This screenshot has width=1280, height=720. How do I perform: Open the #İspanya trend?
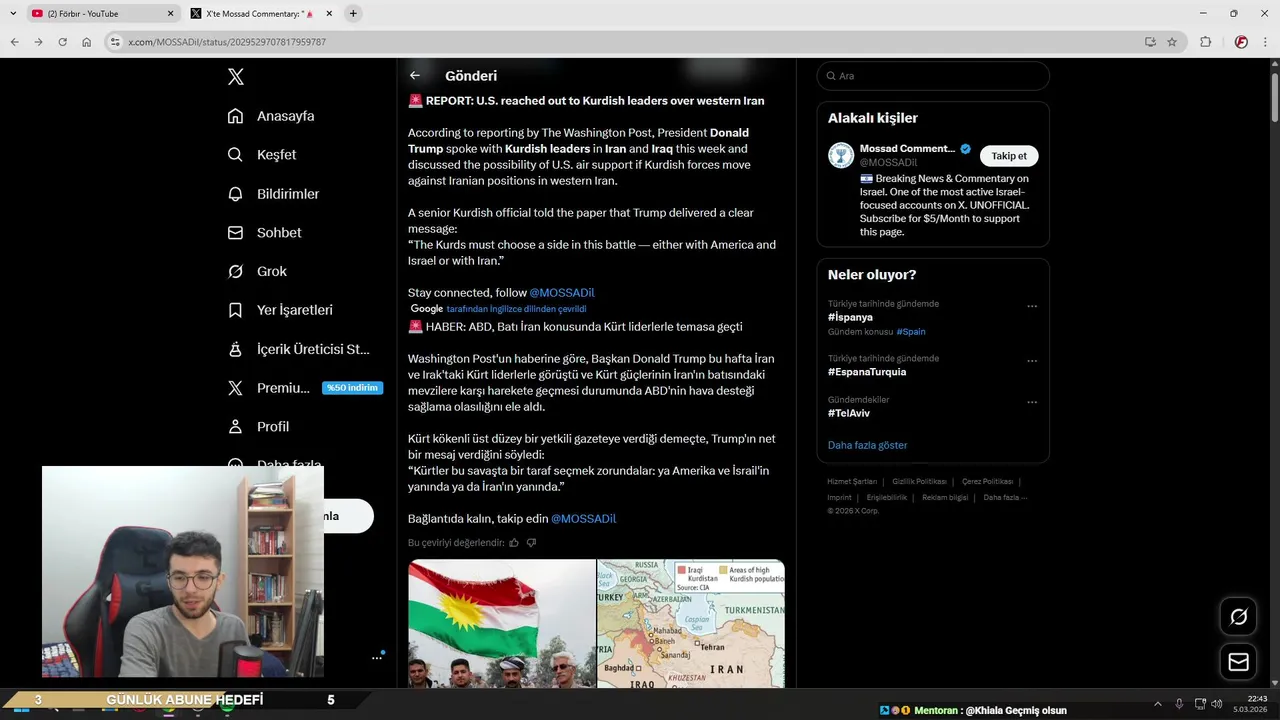click(850, 317)
